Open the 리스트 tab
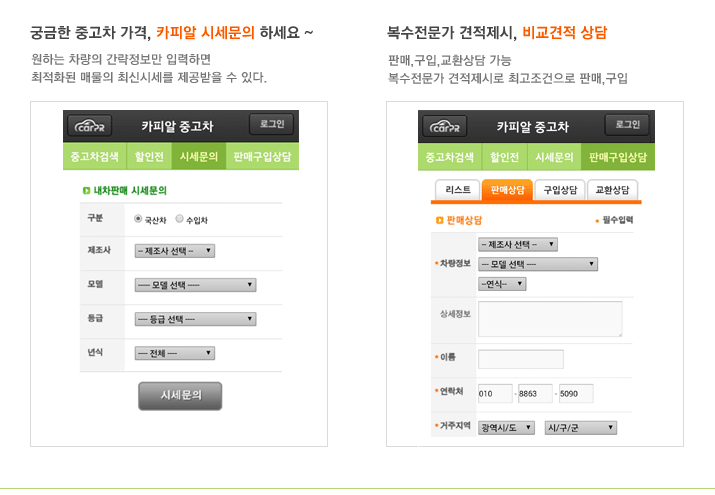 [458, 189]
